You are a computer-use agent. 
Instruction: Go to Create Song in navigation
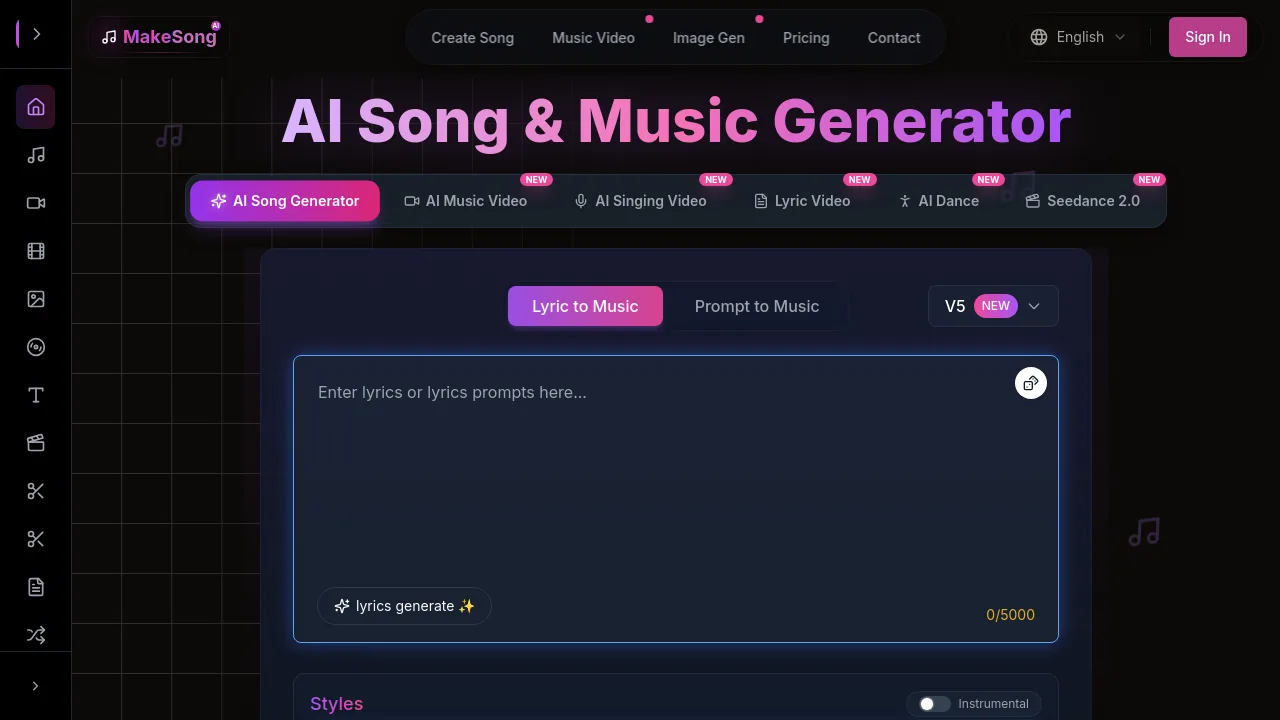click(472, 38)
